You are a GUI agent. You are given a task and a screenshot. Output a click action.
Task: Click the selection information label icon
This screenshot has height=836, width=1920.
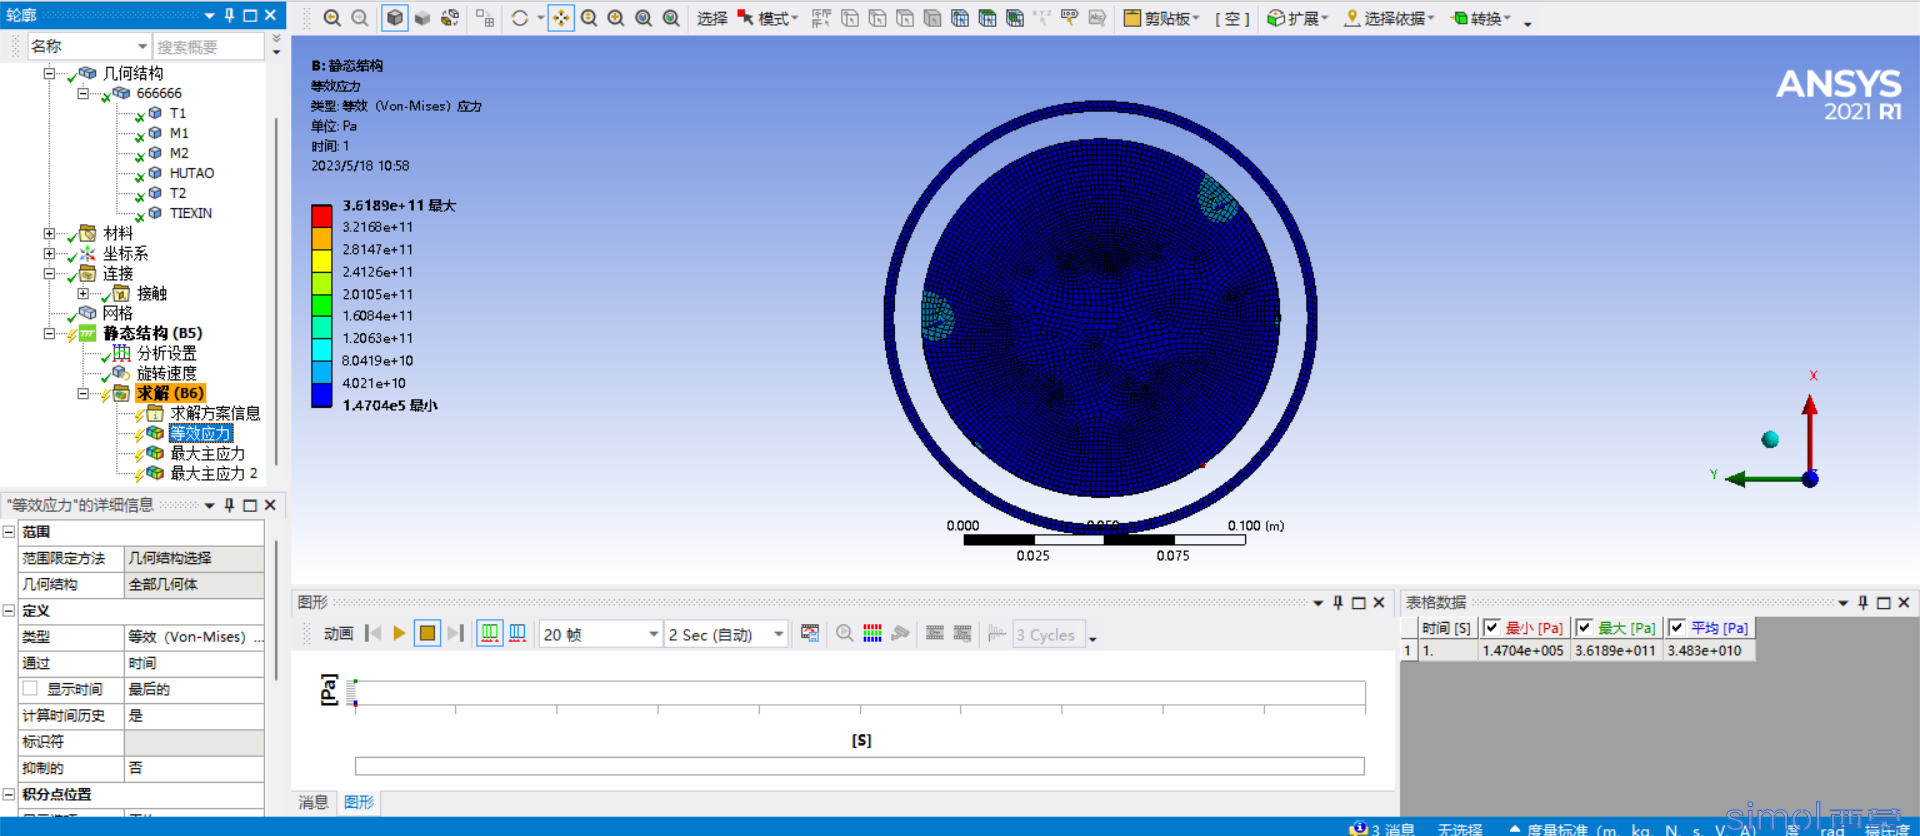click(x=1070, y=18)
